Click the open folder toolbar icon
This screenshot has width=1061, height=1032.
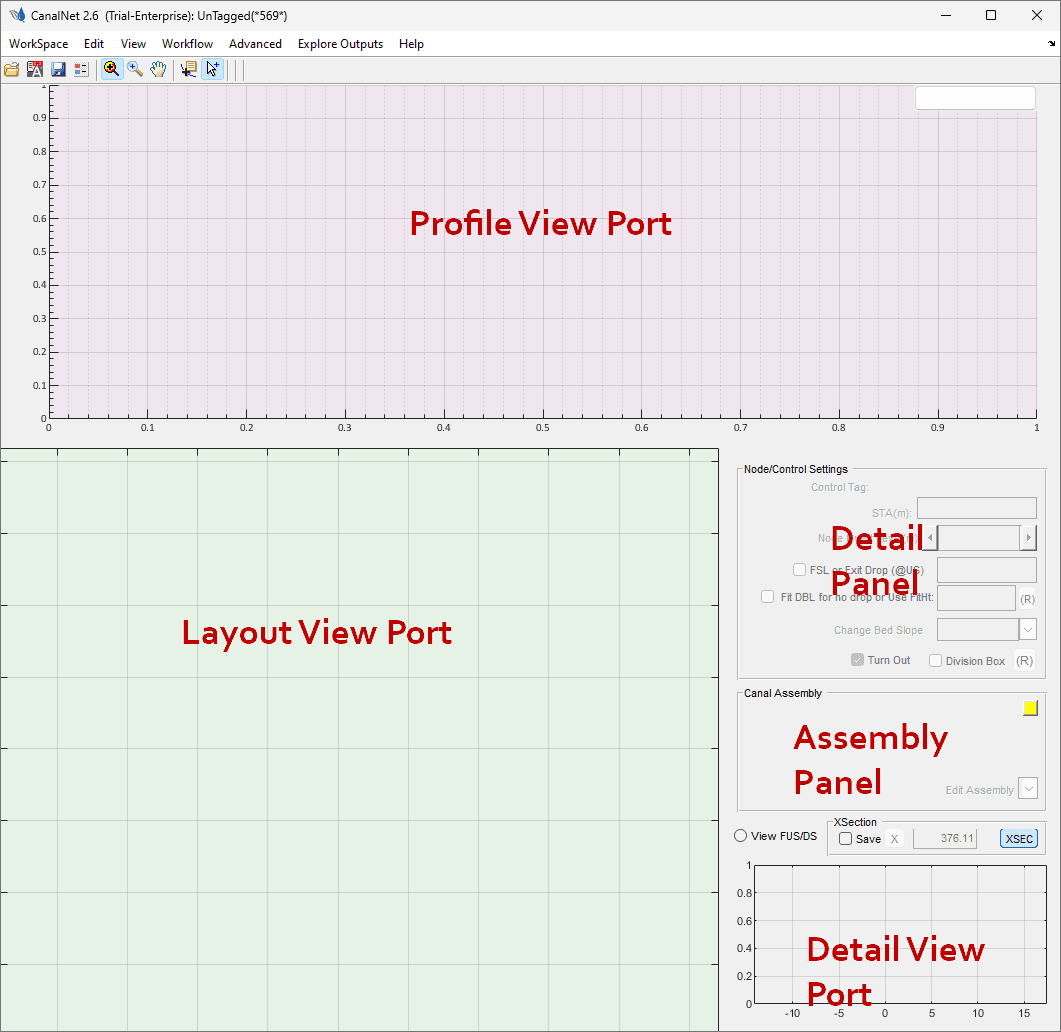pyautogui.click(x=12, y=69)
